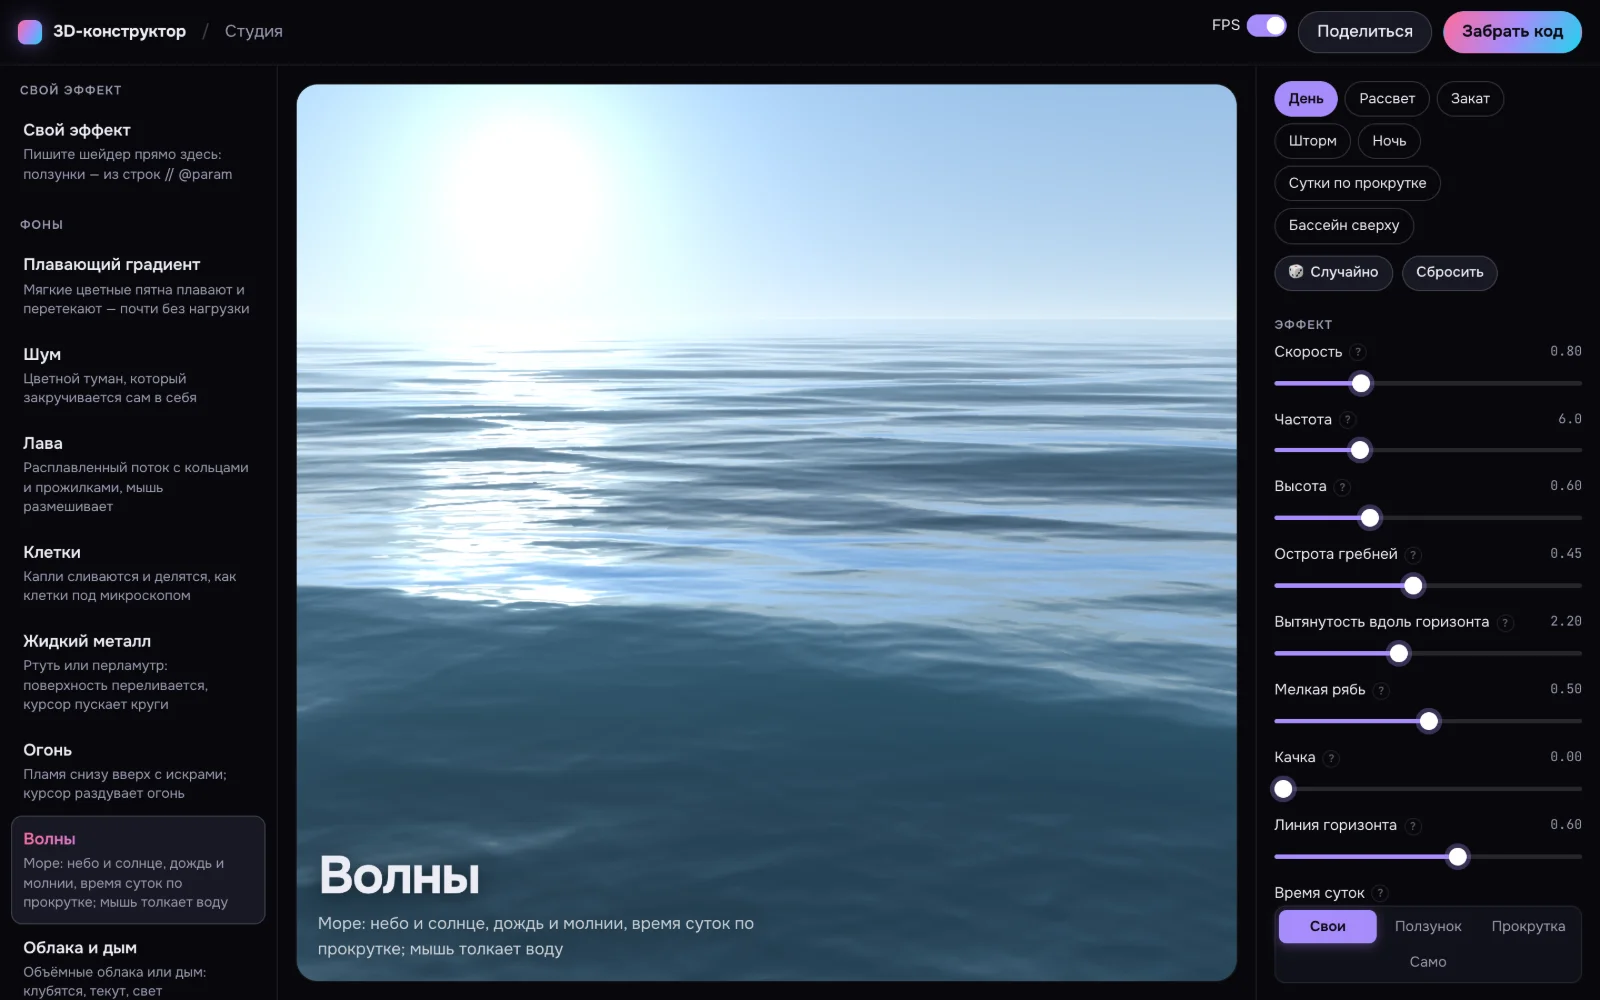The height and width of the screenshot is (1000, 1600).
Task: Select the Волны effect in sidebar
Action: click(138, 870)
